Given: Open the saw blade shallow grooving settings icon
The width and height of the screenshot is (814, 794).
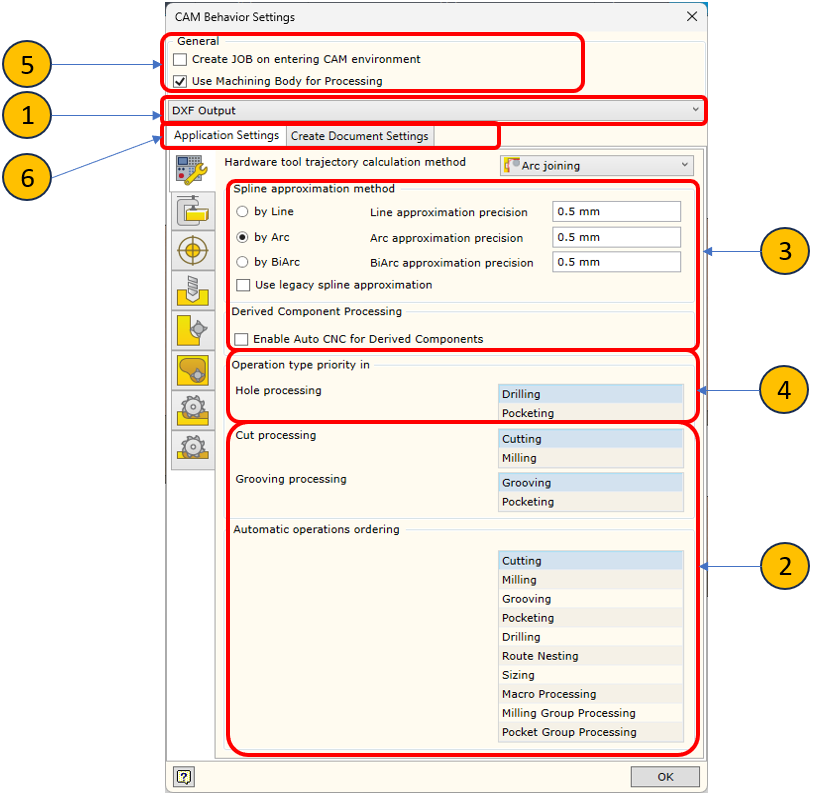Looking at the screenshot, I should point(193,450).
